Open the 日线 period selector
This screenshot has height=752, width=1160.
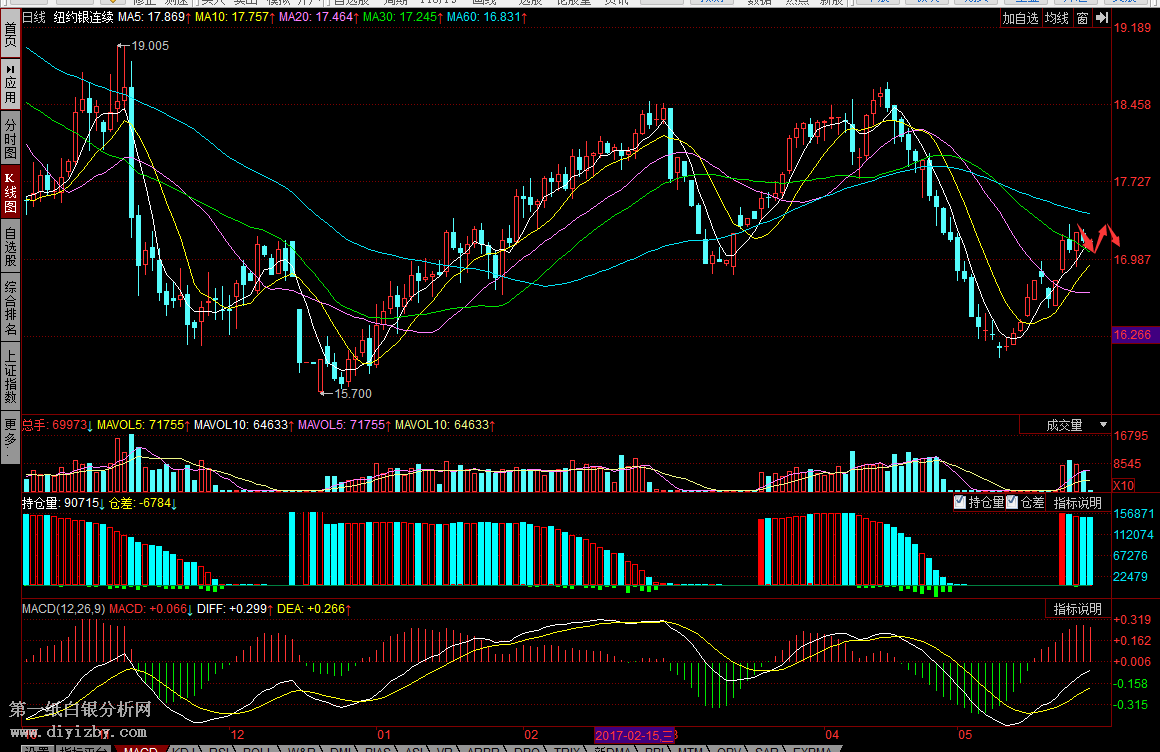(34, 18)
